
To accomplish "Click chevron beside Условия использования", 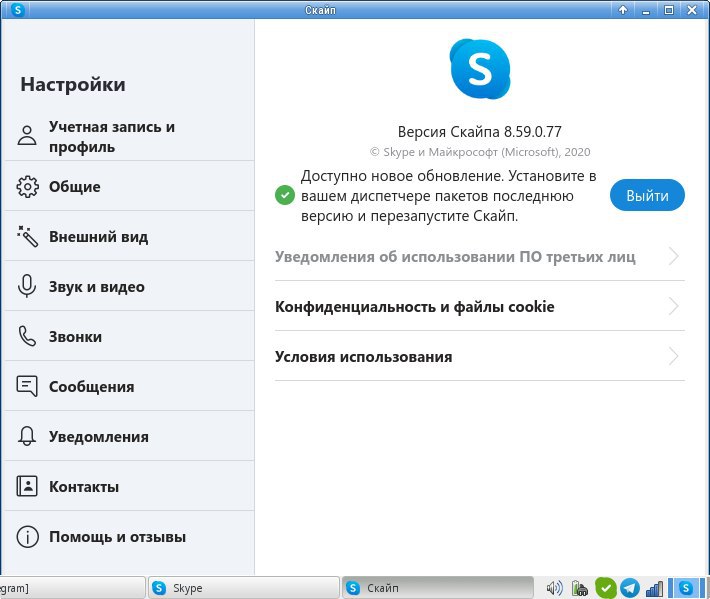I will point(674,356).
